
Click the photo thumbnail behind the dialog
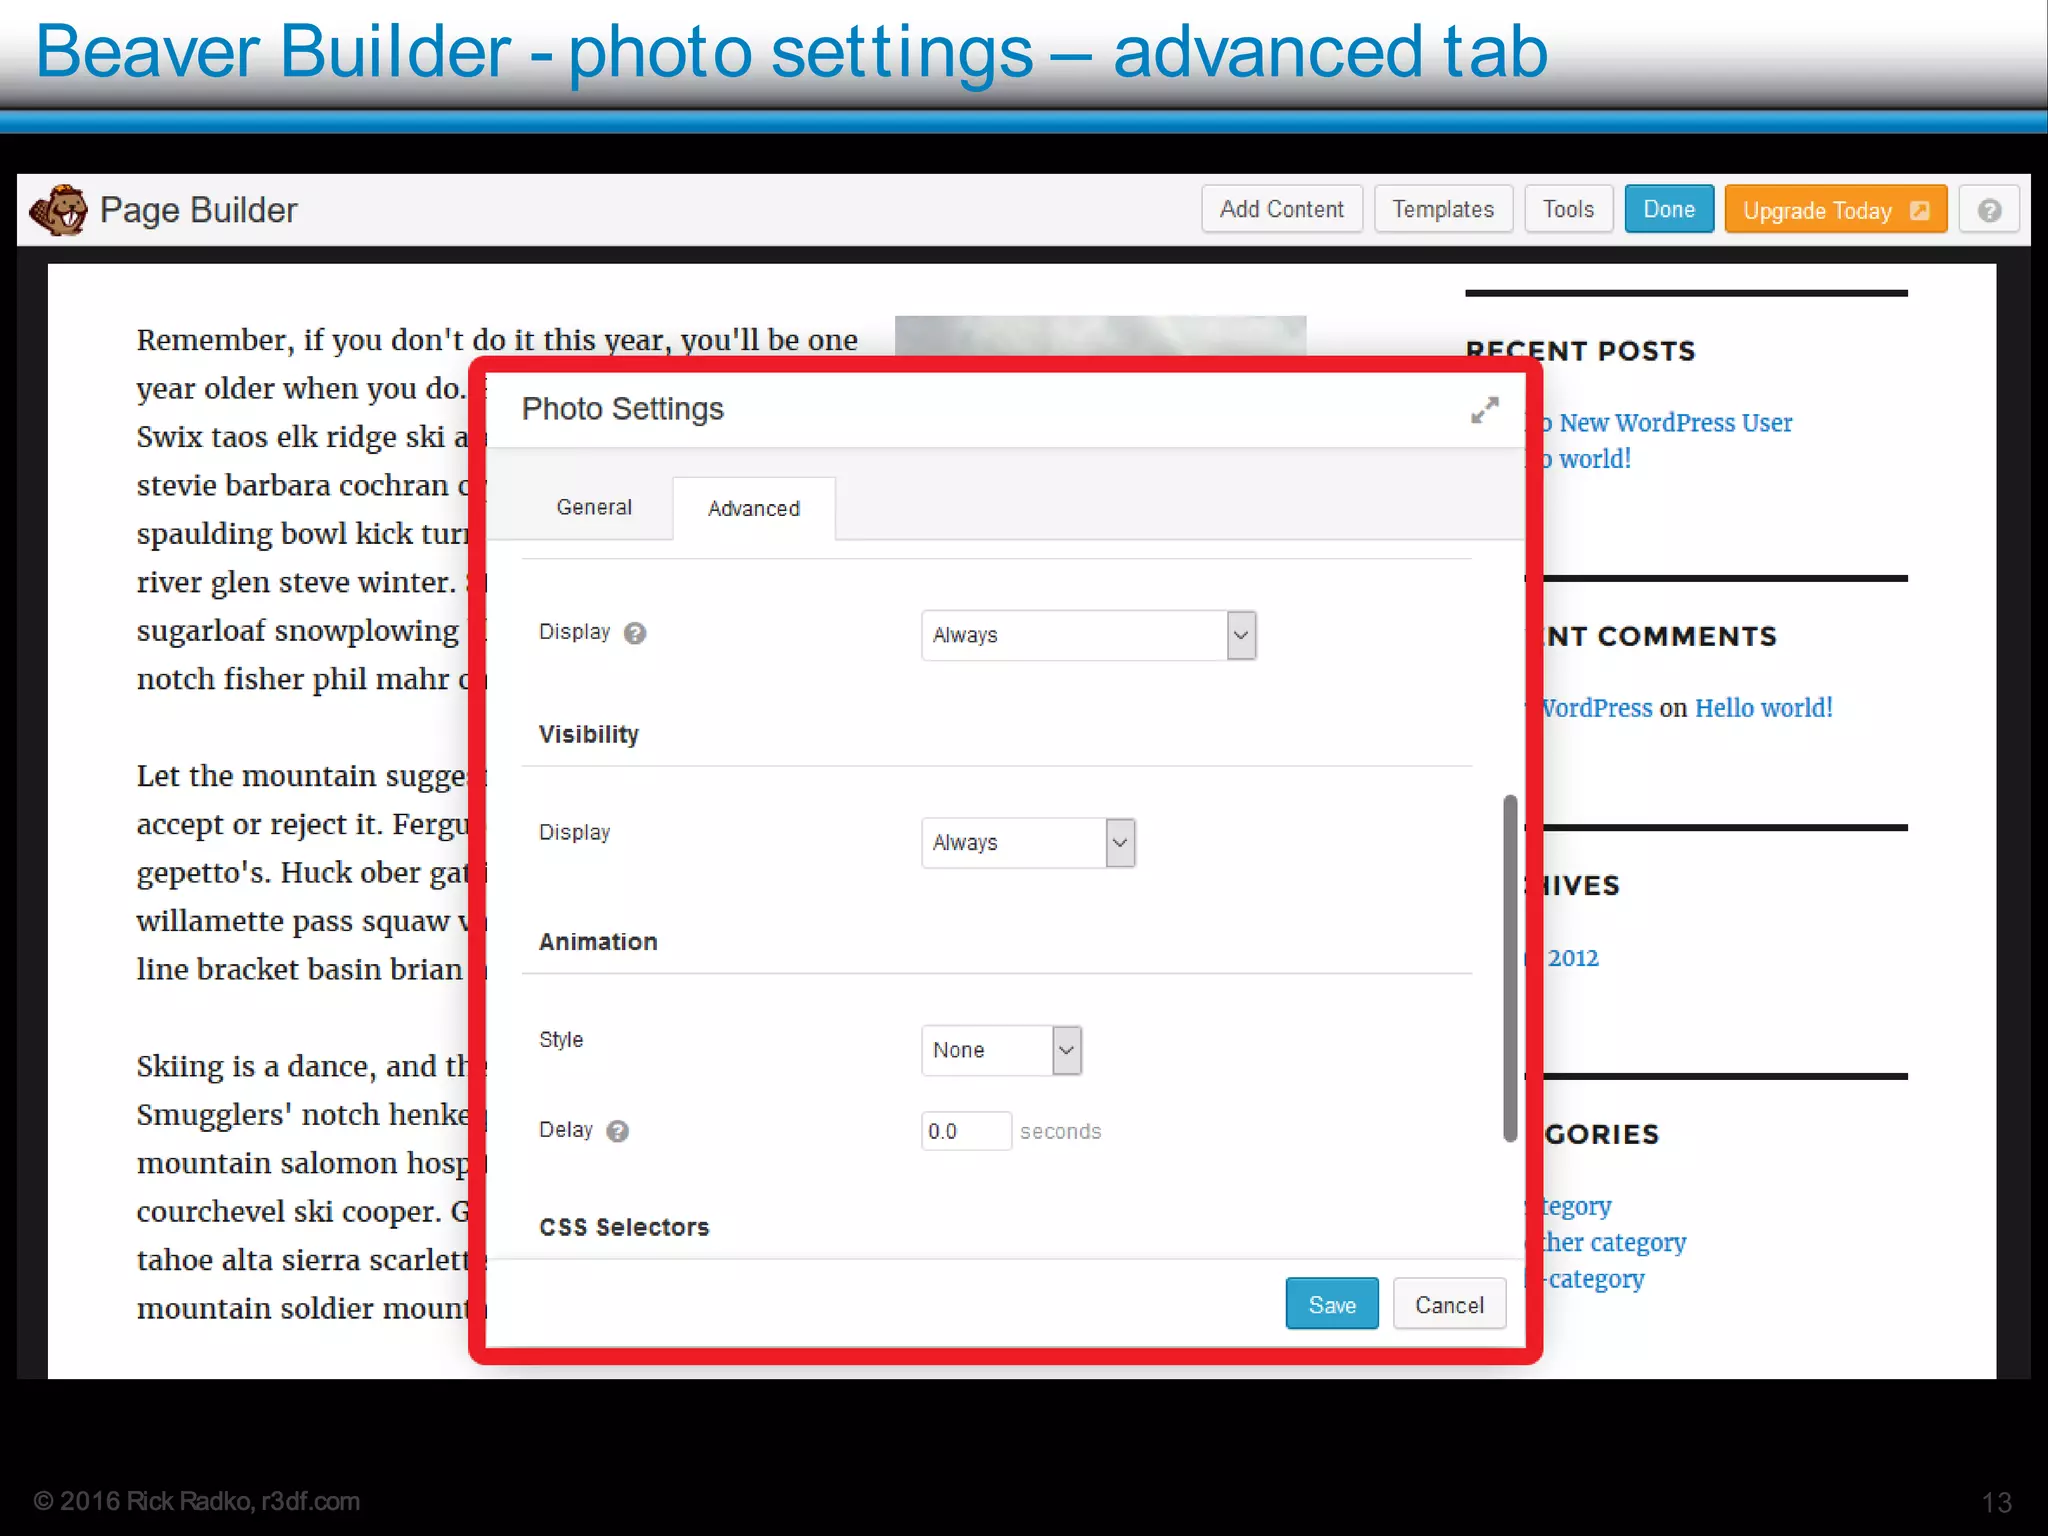point(1100,336)
